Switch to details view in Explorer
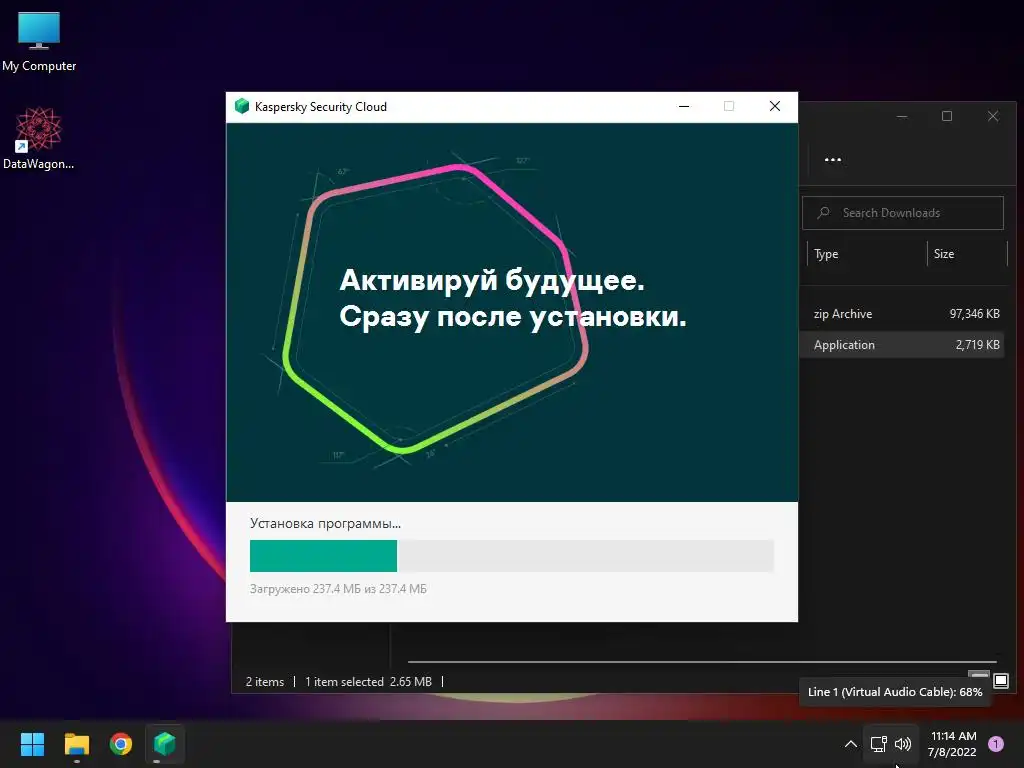Screen dimensions: 1024x768 tap(978, 675)
